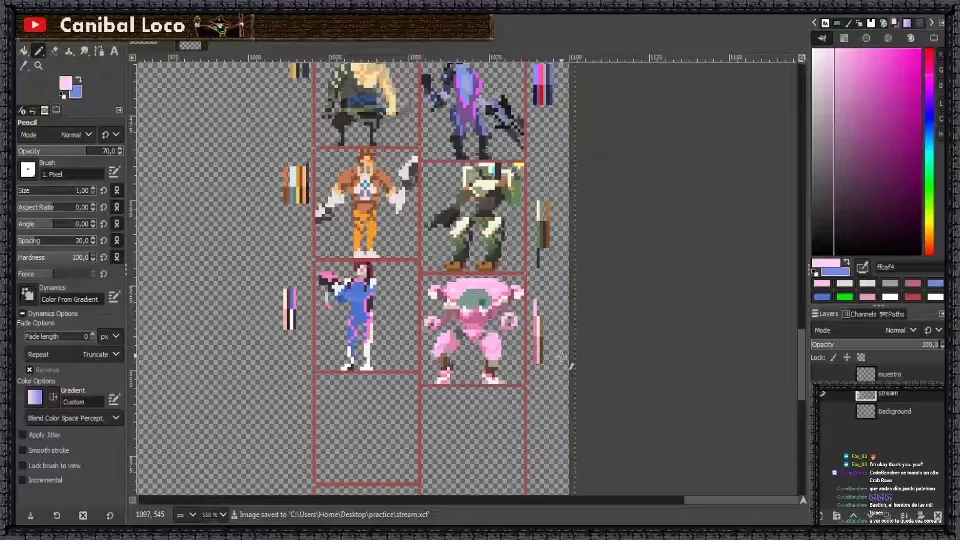Adjust the Pencil Opacity slider
Viewport: 960px width, 540px height.
point(70,151)
